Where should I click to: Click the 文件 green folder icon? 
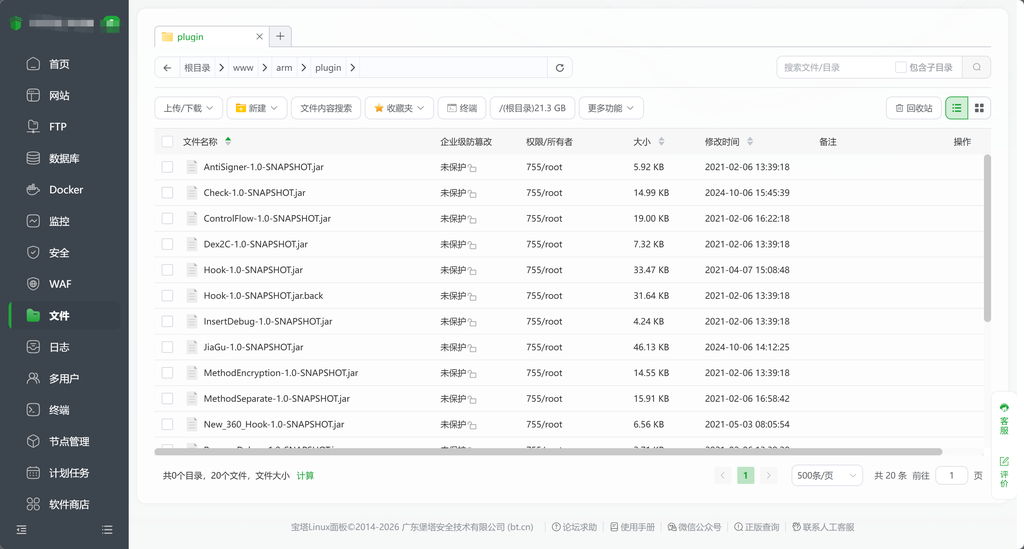click(x=33, y=315)
